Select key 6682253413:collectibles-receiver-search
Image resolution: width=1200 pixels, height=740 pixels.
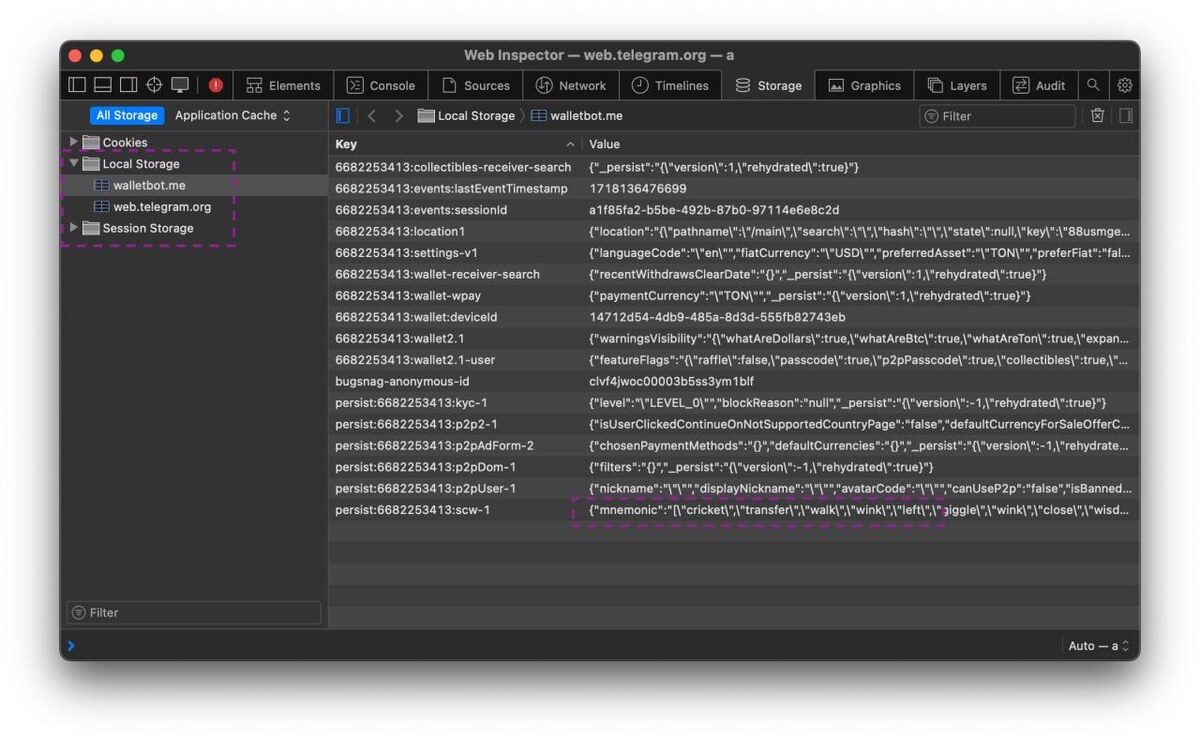(453, 167)
